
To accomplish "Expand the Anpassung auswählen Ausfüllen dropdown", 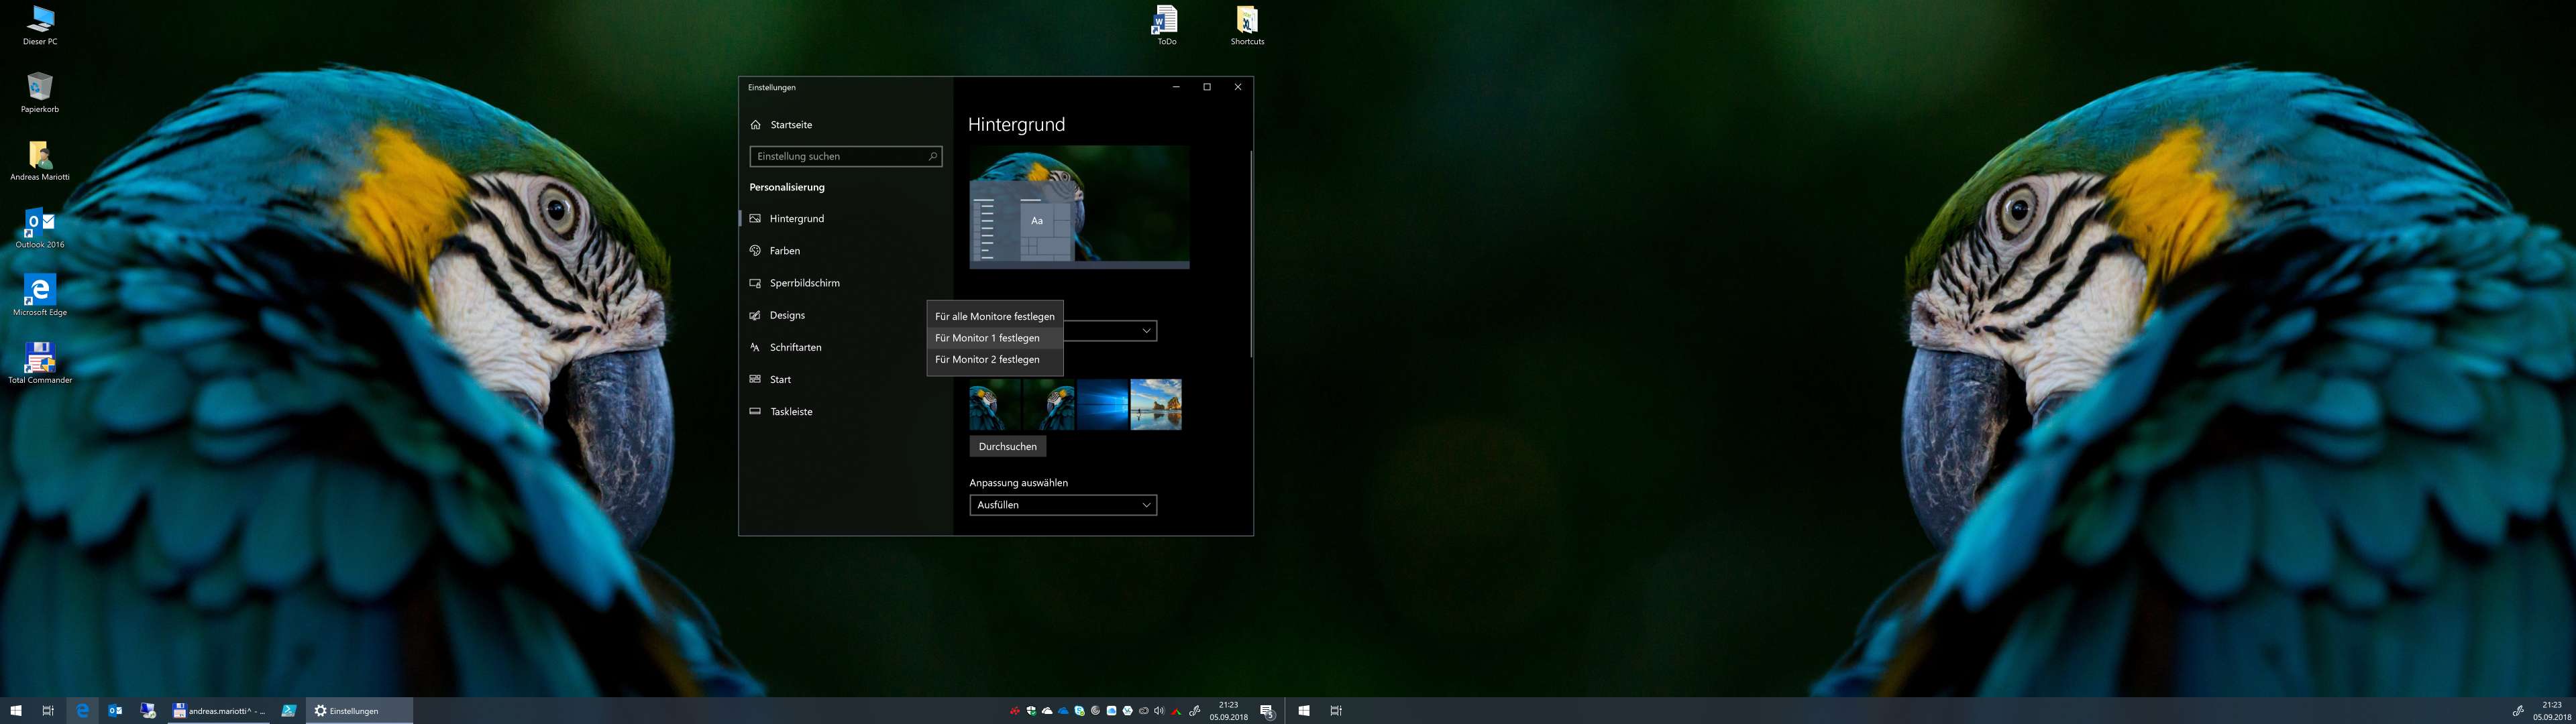I will (x=1062, y=505).
